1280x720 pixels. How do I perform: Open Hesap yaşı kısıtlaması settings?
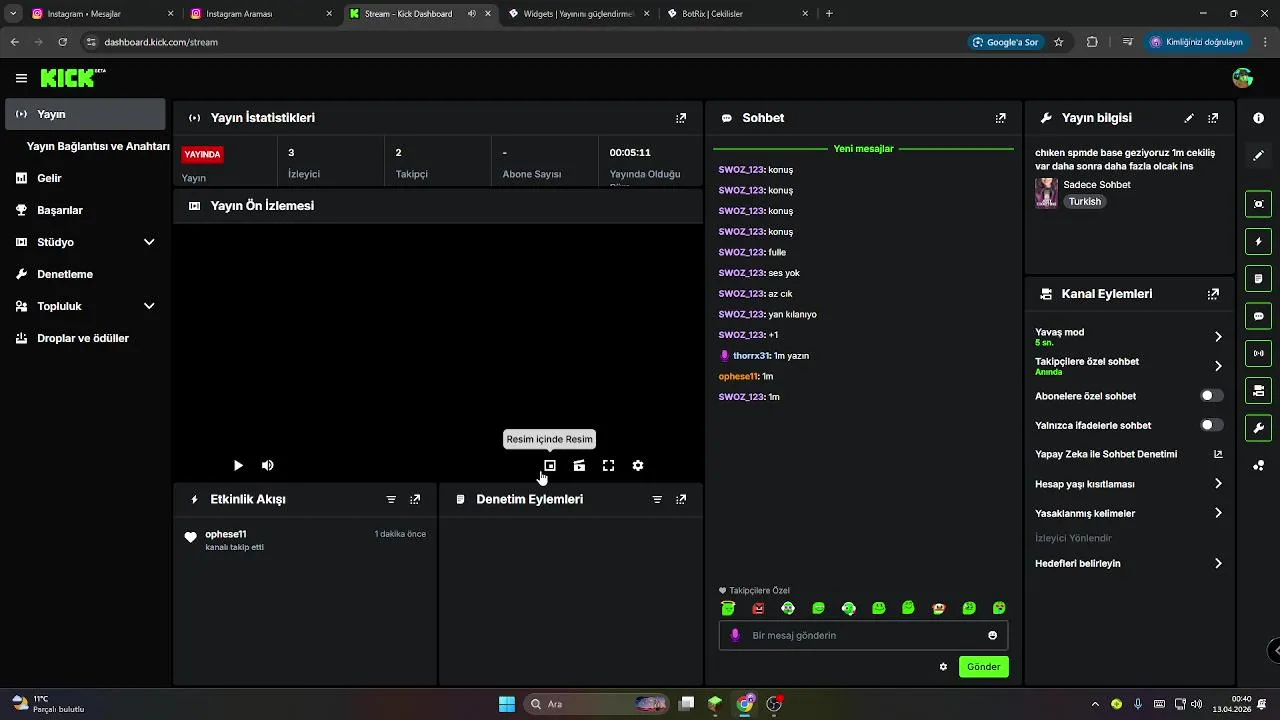(x=1129, y=484)
